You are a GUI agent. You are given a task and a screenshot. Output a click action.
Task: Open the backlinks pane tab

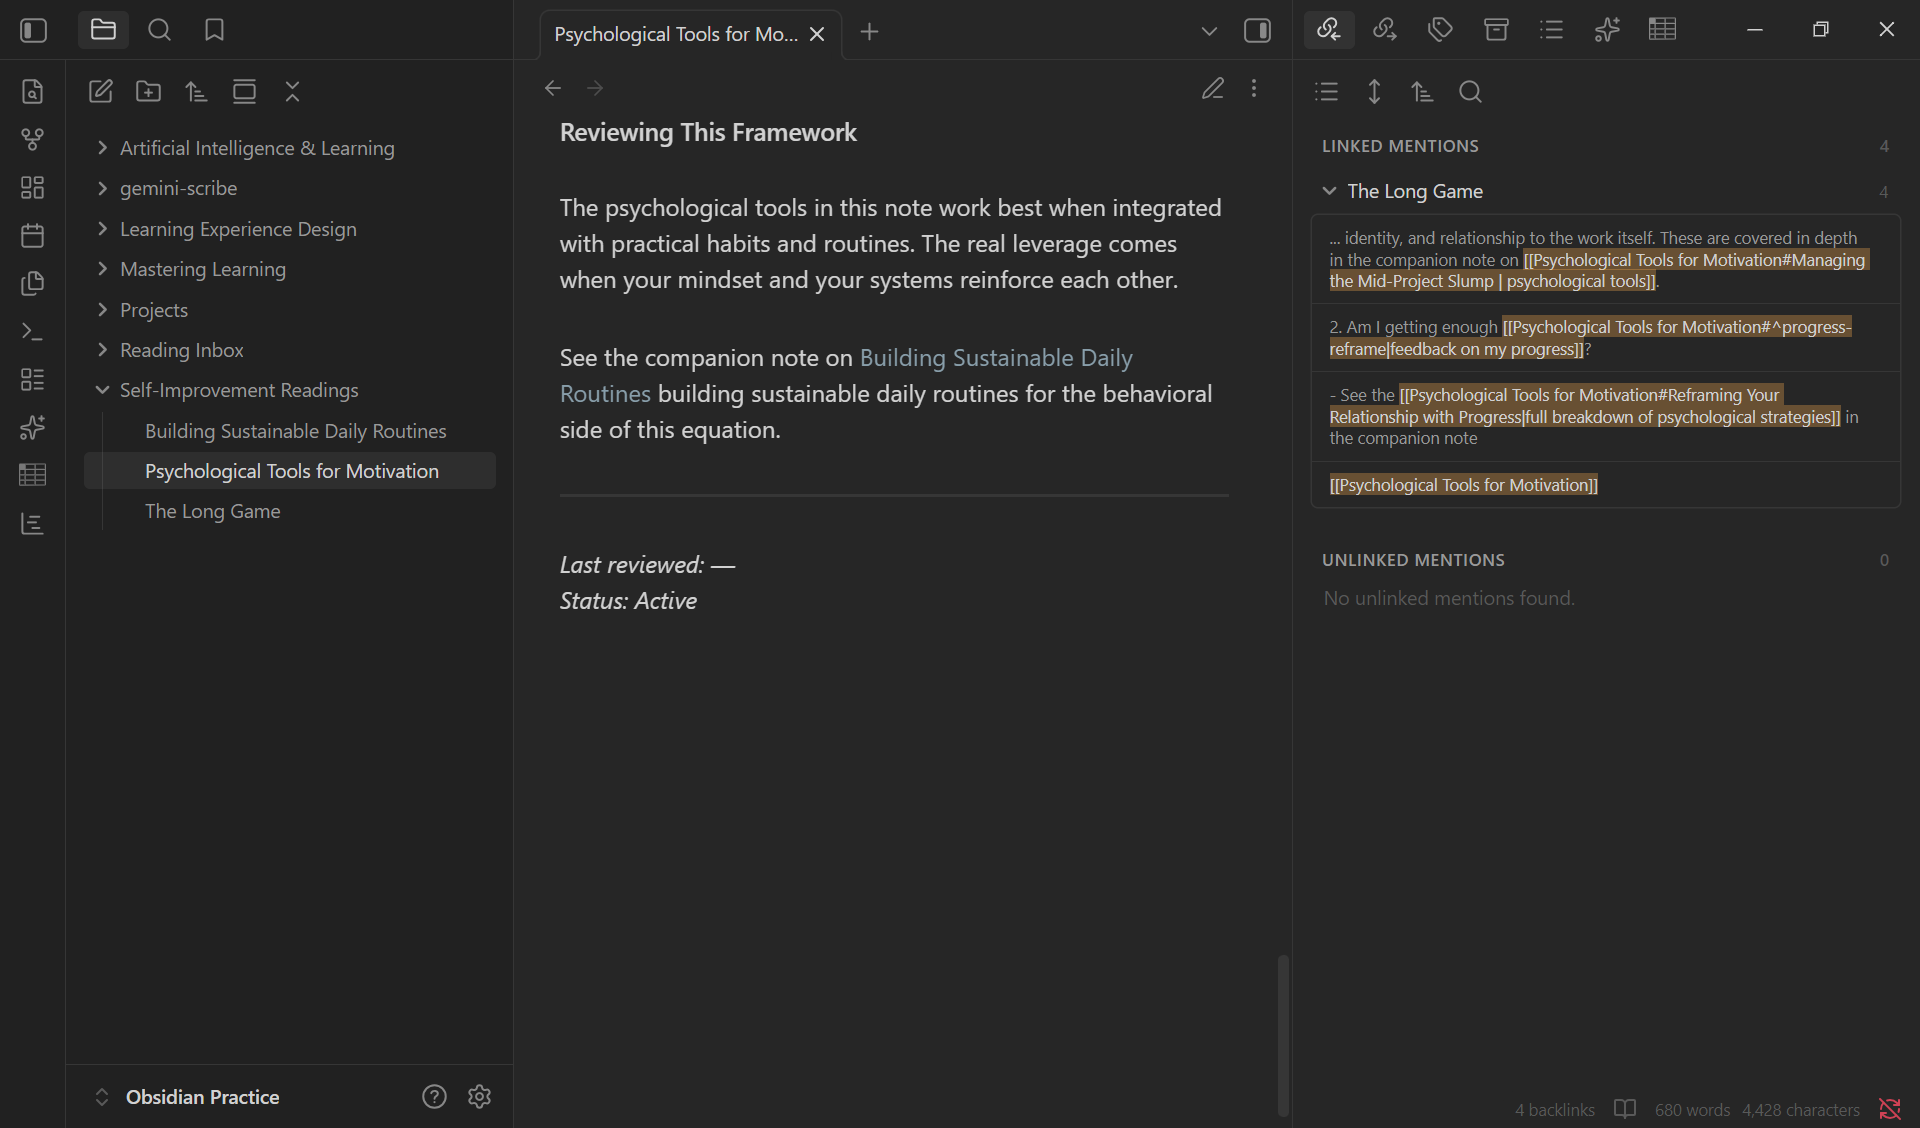pyautogui.click(x=1329, y=30)
